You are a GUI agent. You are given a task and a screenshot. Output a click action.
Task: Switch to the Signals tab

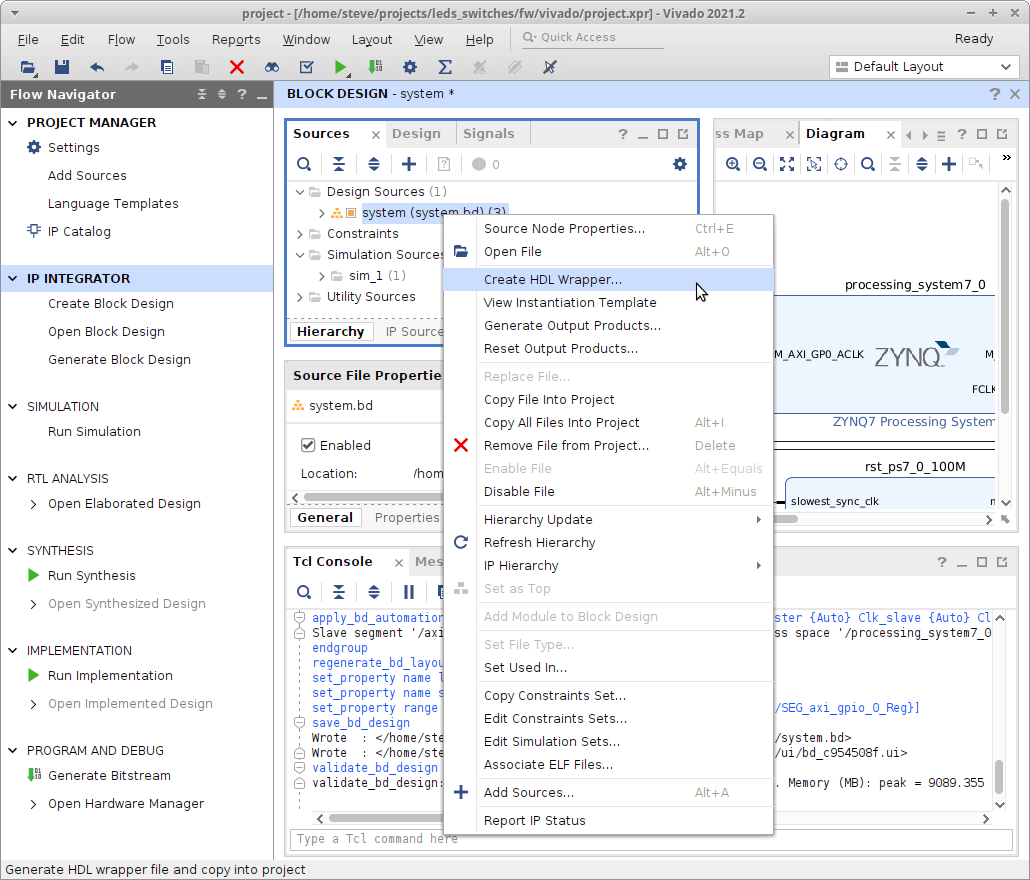(x=488, y=134)
